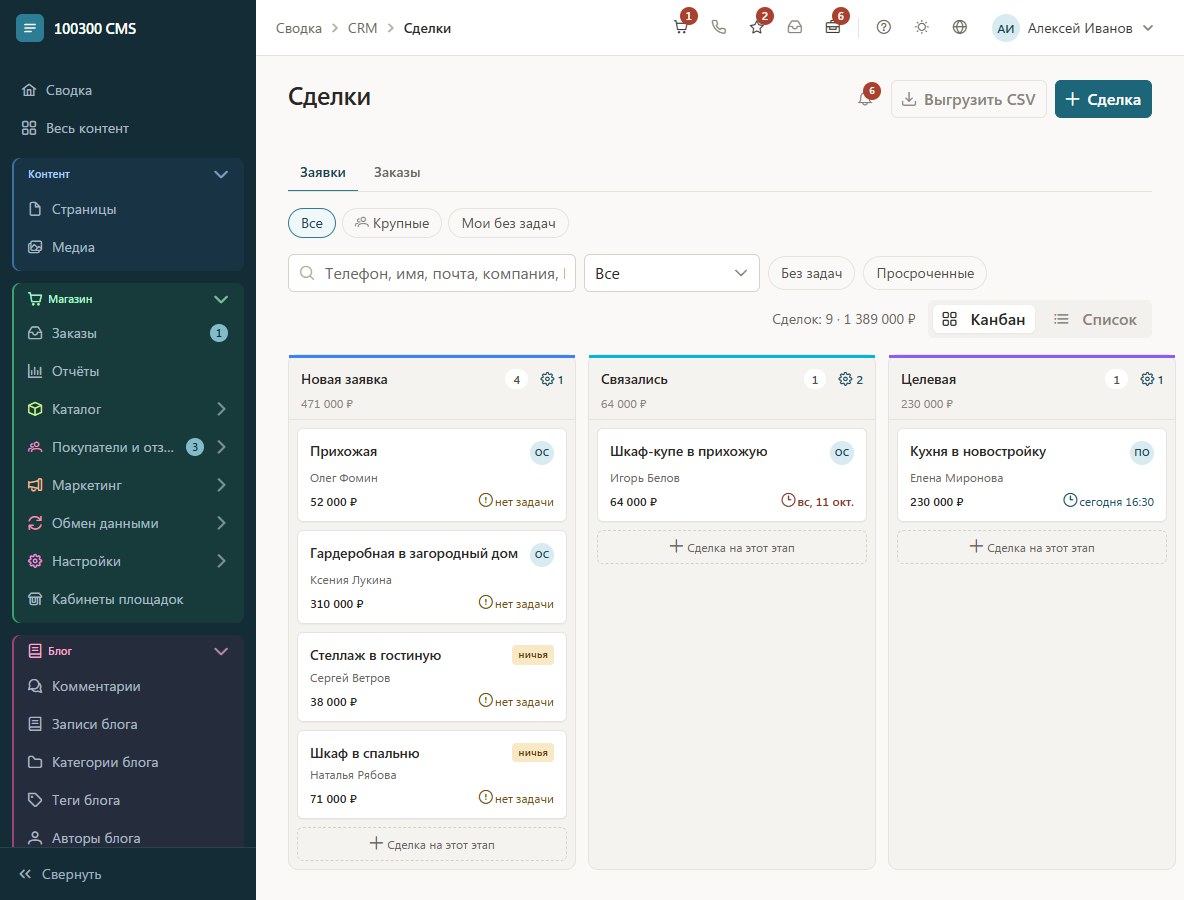
Task: Open Кабинеты площадок in sidebar
Action: pyautogui.click(x=128, y=599)
